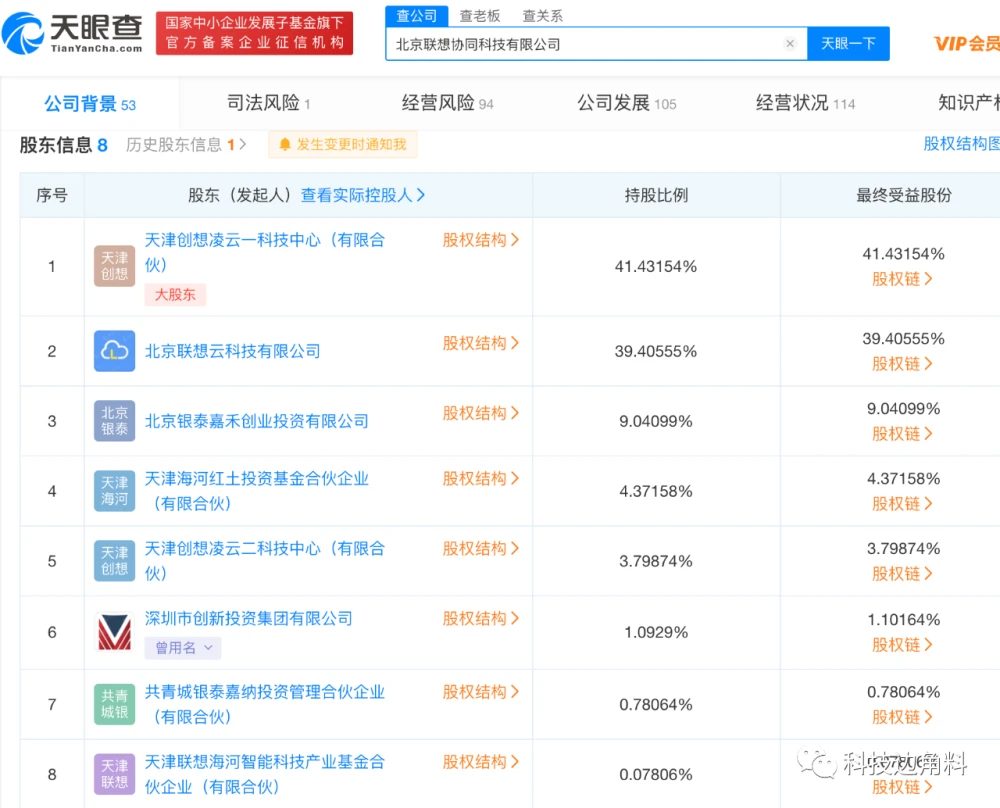This screenshot has width=1000, height=808.
Task: Click the 天眼一下 search button
Action: pyautogui.click(x=848, y=43)
